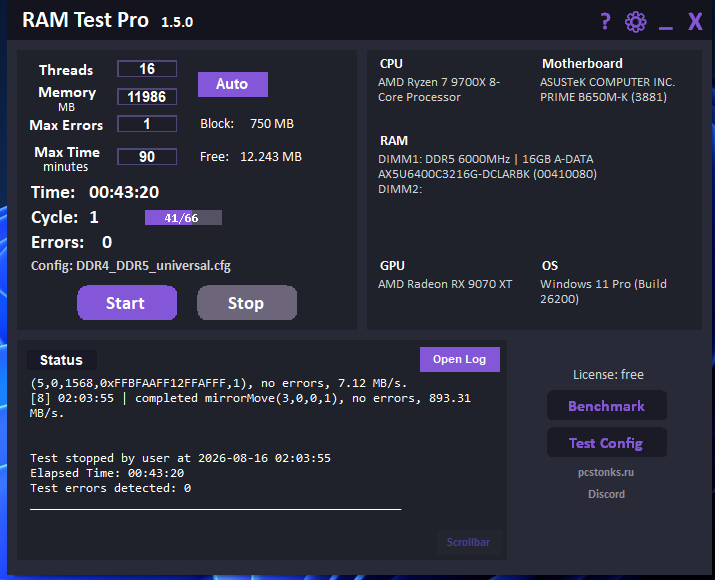Click the 'Test stopped by user' log line
The image size is (715, 580).
point(181,458)
